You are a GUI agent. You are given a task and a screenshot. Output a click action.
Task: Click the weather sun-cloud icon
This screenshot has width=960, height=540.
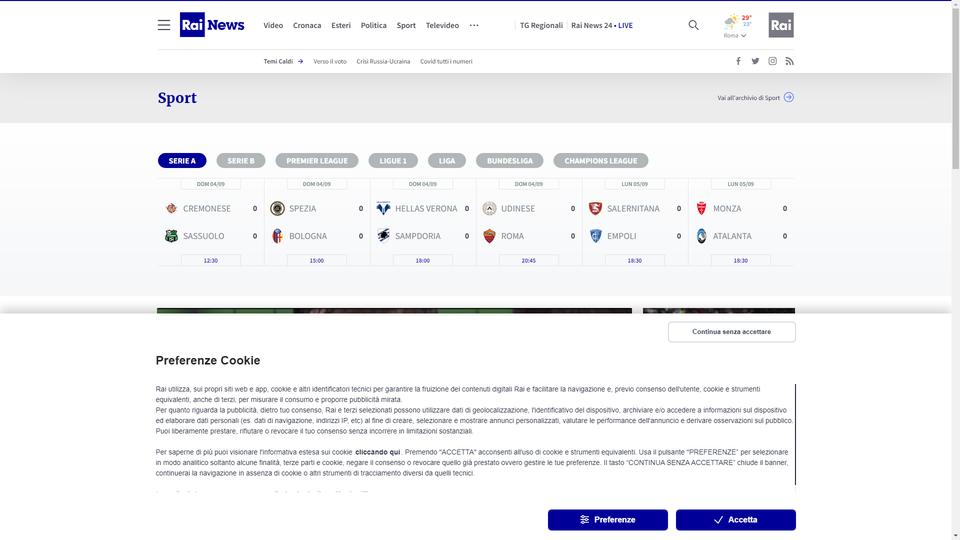click(730, 22)
